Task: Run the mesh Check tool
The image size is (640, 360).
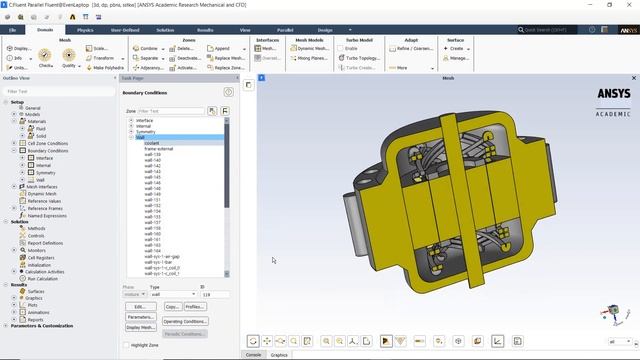Action: point(45,58)
